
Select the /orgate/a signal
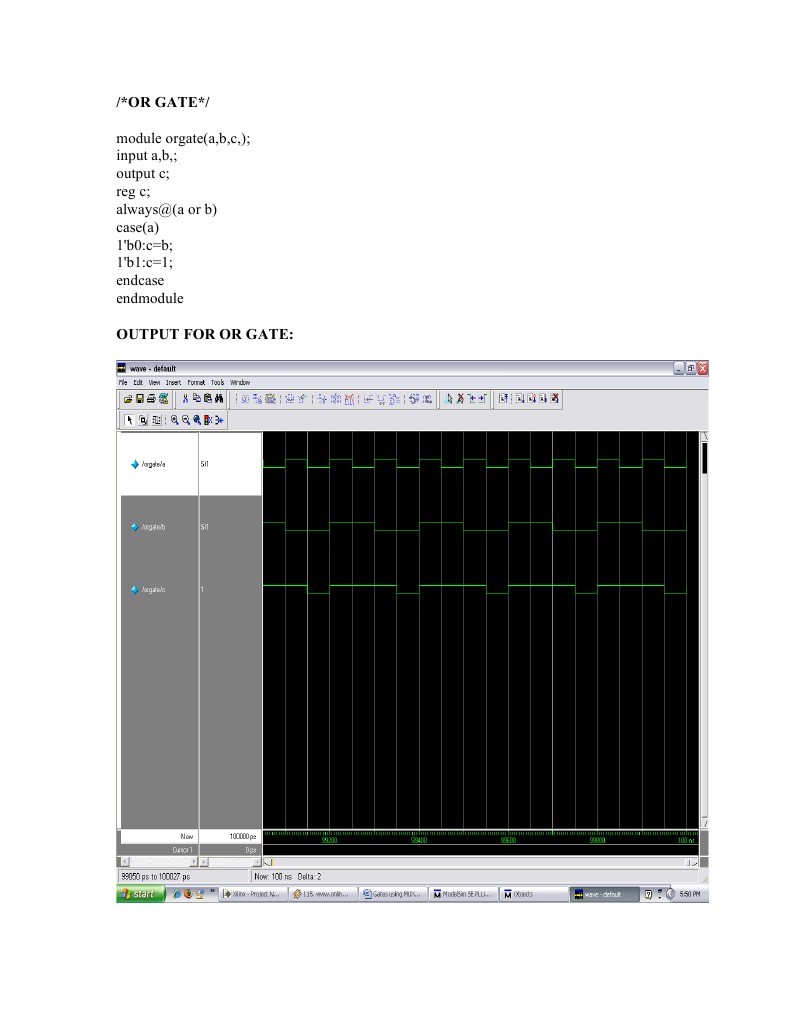(152, 465)
